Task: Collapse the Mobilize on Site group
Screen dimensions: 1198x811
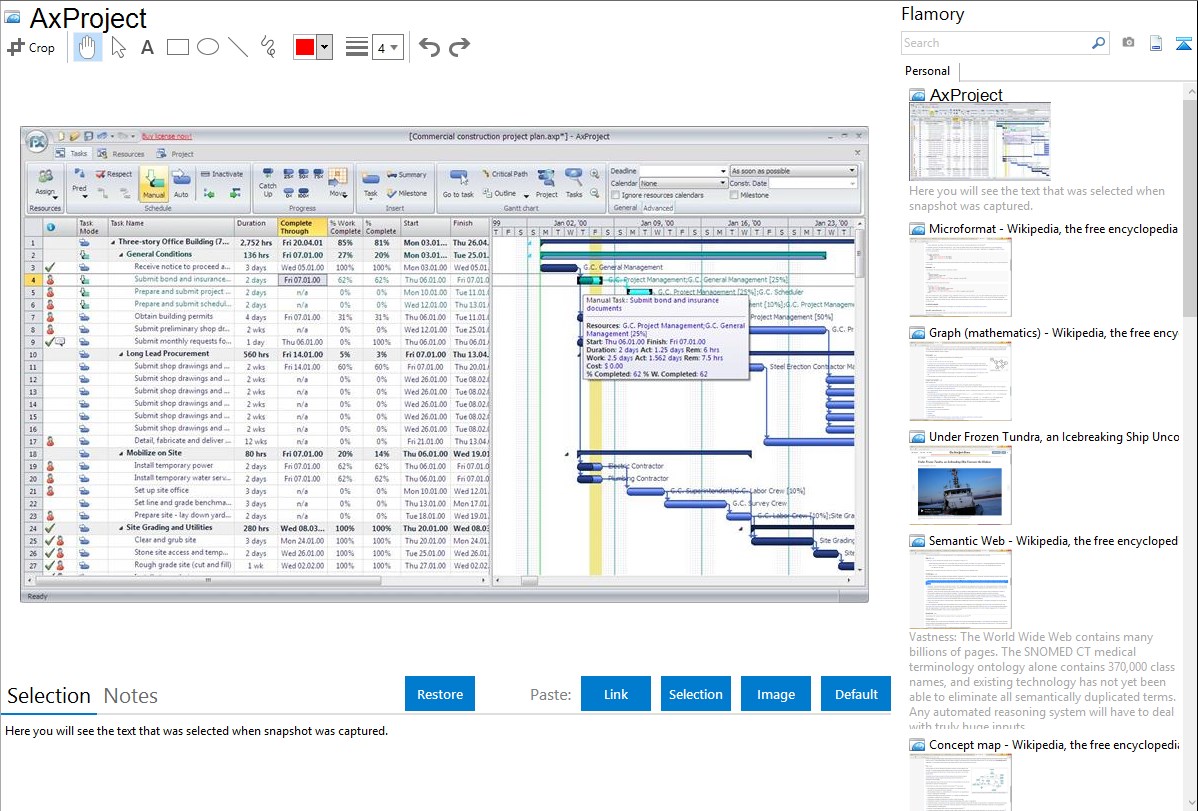Action: pos(121,453)
